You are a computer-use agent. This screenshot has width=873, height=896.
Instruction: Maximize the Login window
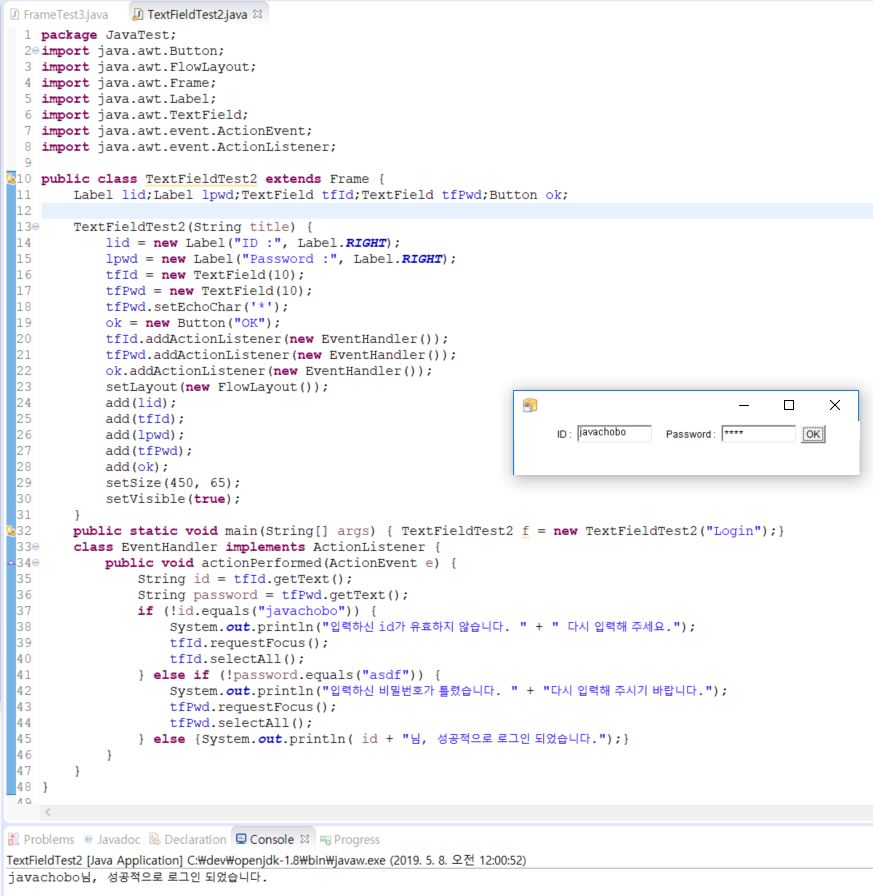[789, 405]
